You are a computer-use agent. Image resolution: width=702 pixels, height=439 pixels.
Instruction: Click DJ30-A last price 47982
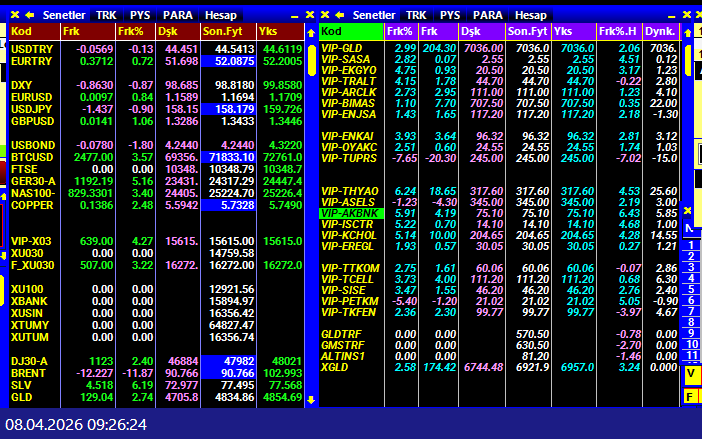(x=228, y=361)
